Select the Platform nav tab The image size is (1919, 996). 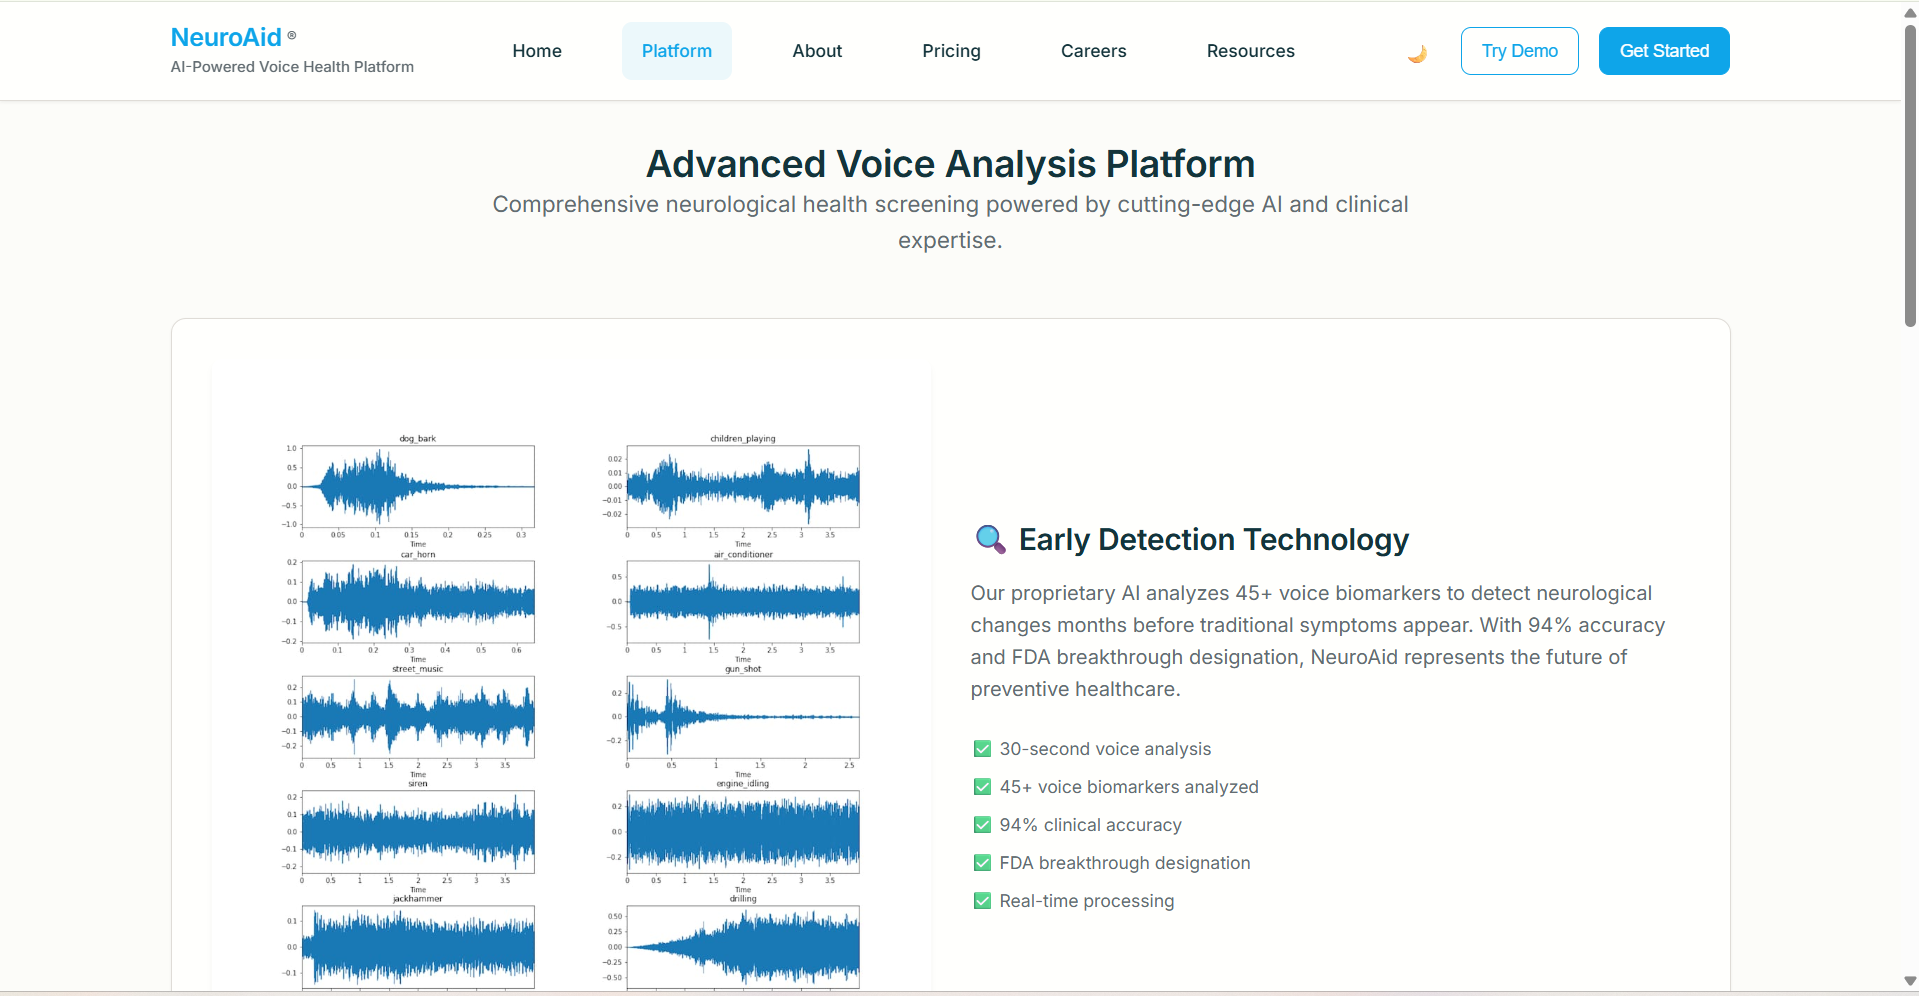[677, 51]
